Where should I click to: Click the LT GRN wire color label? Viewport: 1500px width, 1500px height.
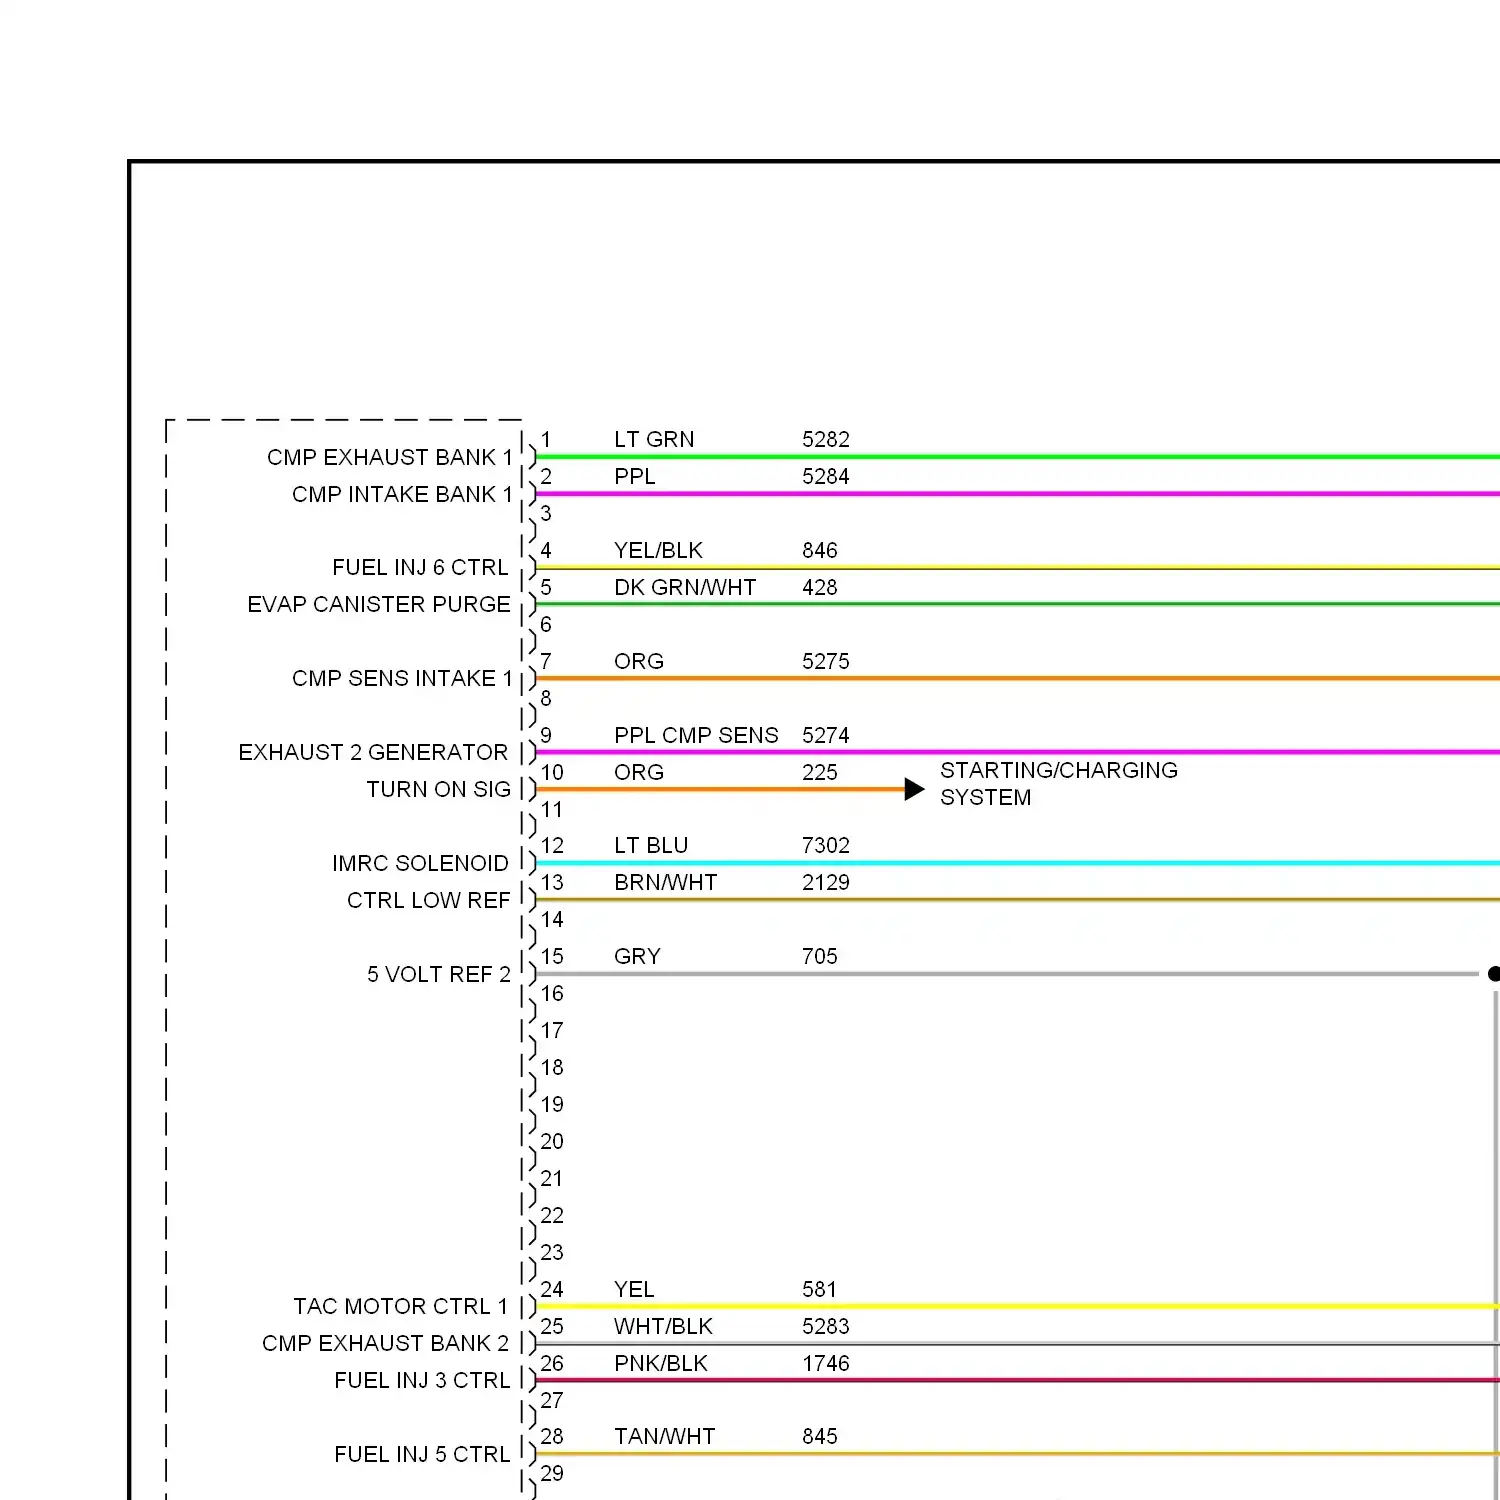(x=654, y=439)
